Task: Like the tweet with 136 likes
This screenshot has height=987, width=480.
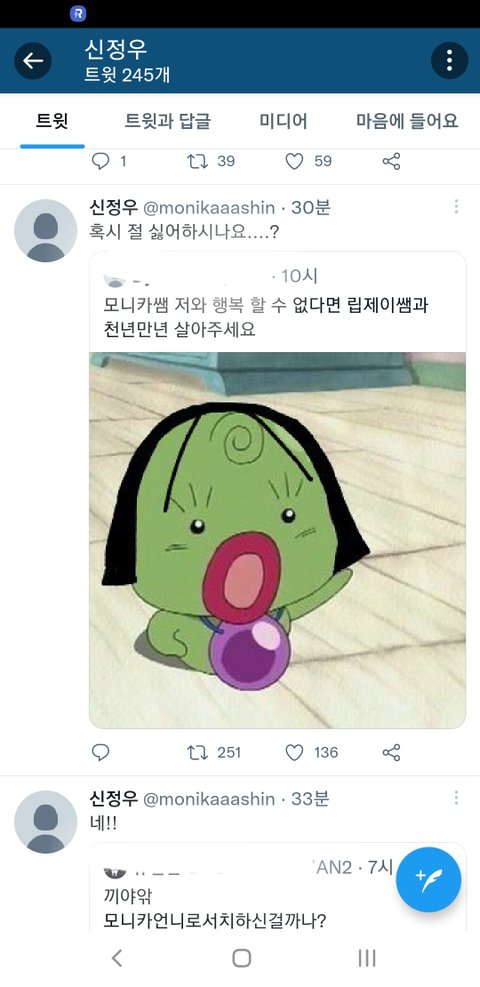Action: [294, 752]
